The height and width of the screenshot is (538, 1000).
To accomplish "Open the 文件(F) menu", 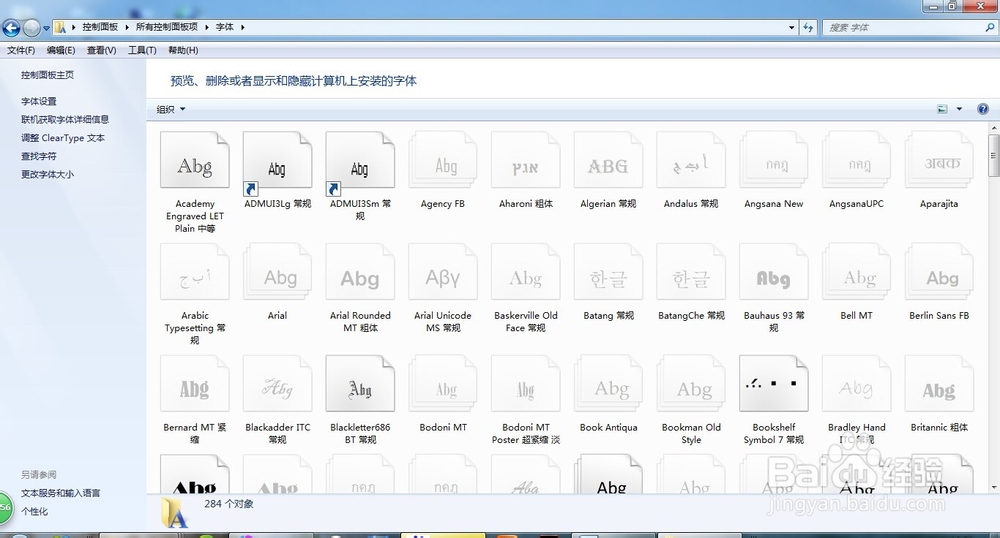I will (x=21, y=50).
